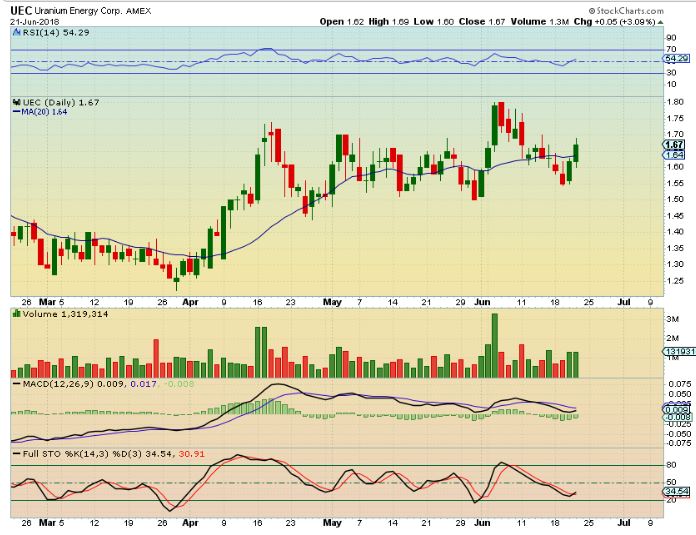Image resolution: width=696 pixels, height=535 pixels.
Task: Click the 1.67 last price tag on price axis
Action: coord(674,145)
